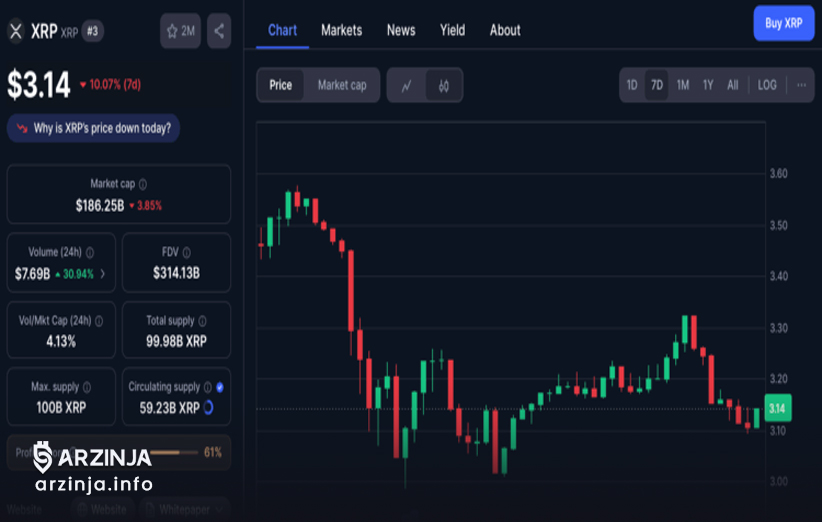Open the Yield tab
The height and width of the screenshot is (522, 822).
[x=452, y=30]
